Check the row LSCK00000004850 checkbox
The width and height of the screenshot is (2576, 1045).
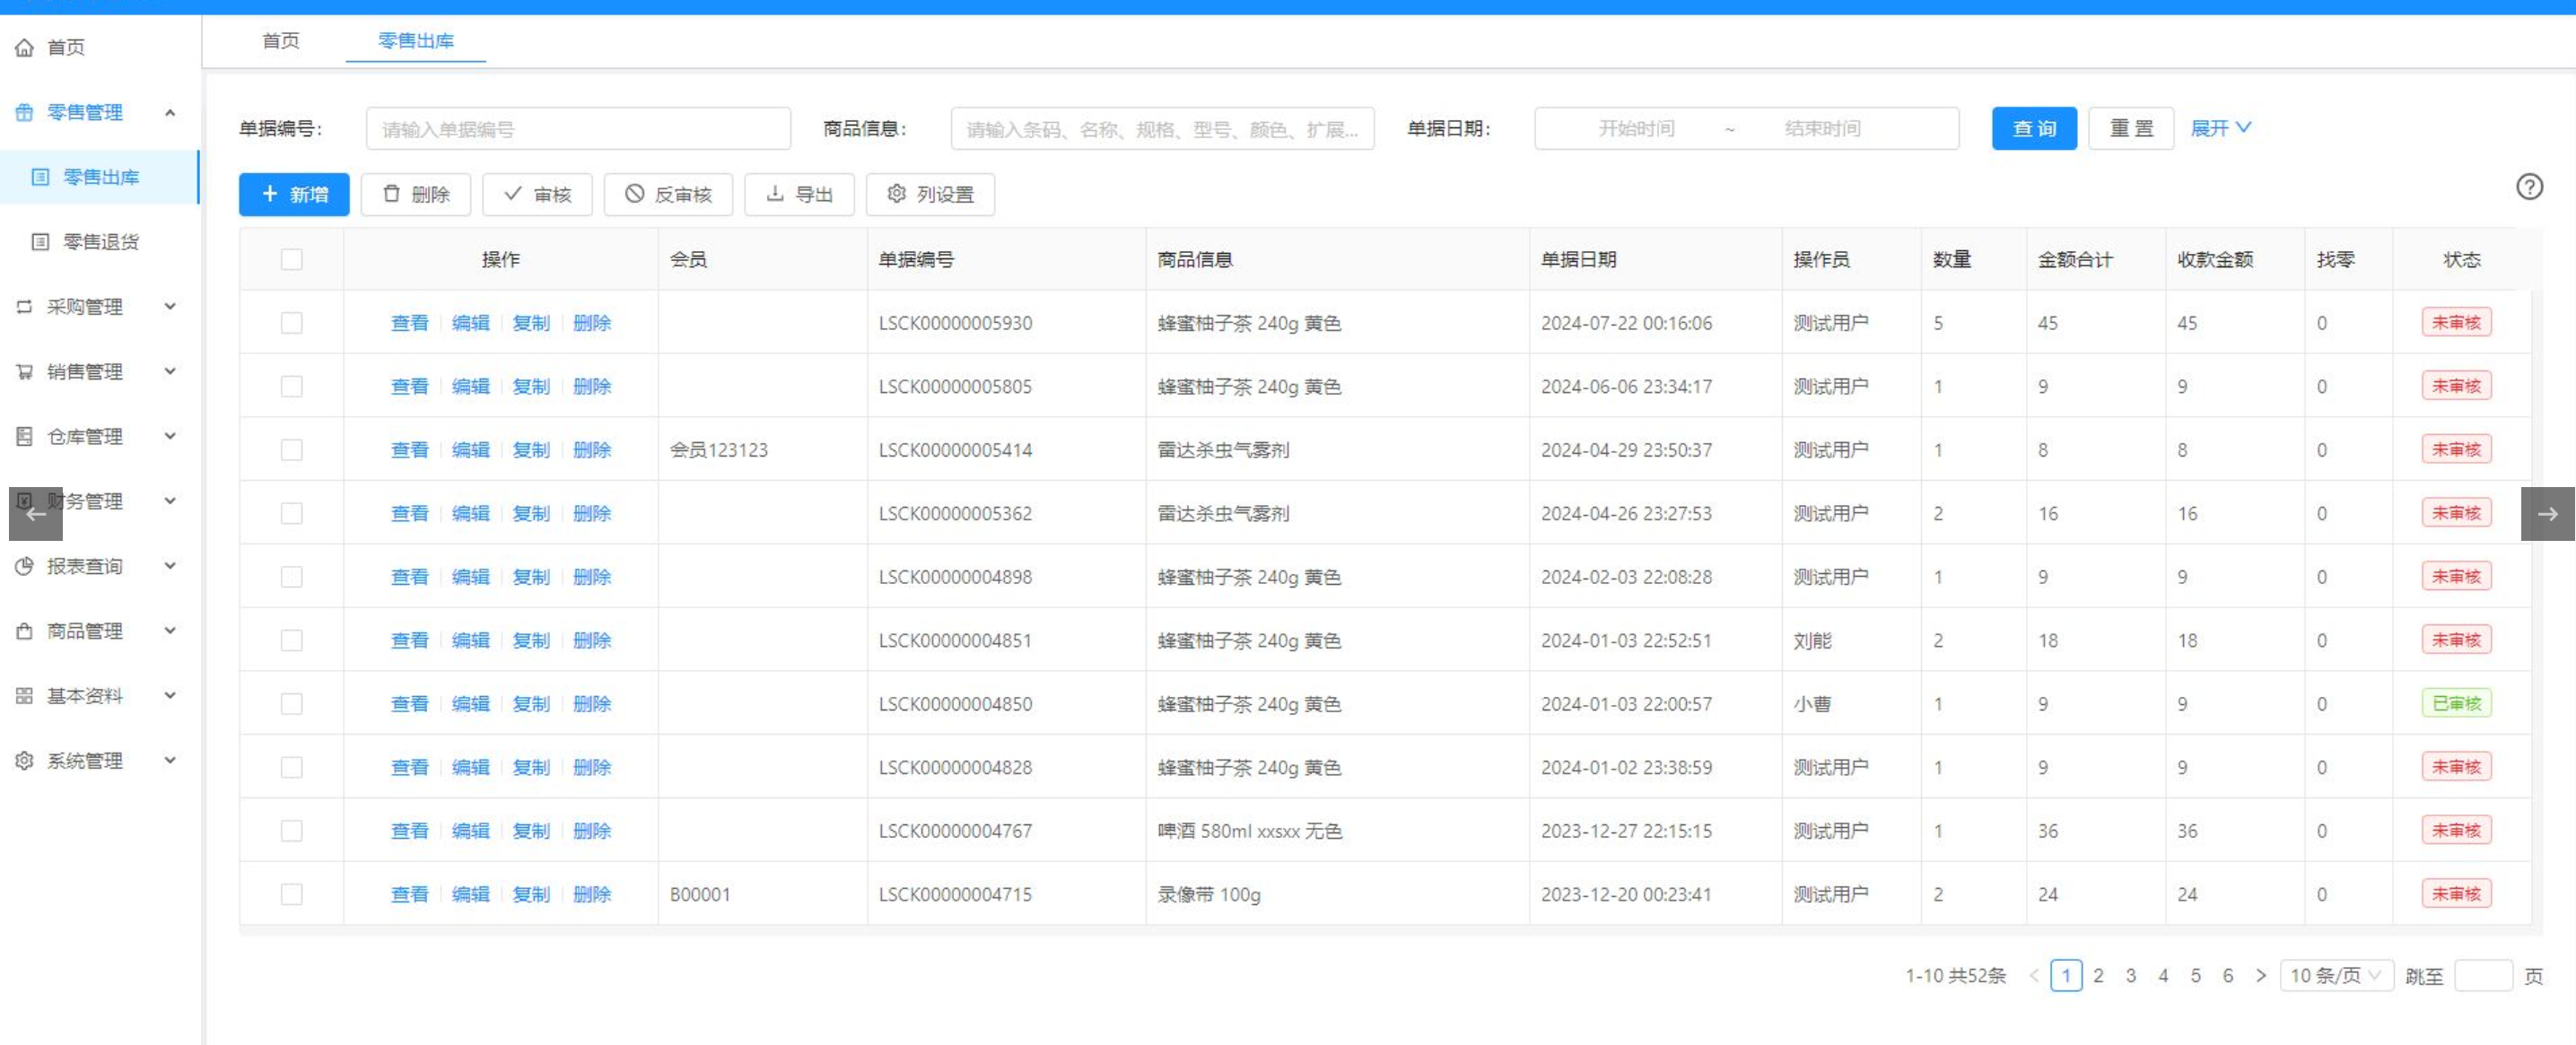click(x=292, y=704)
